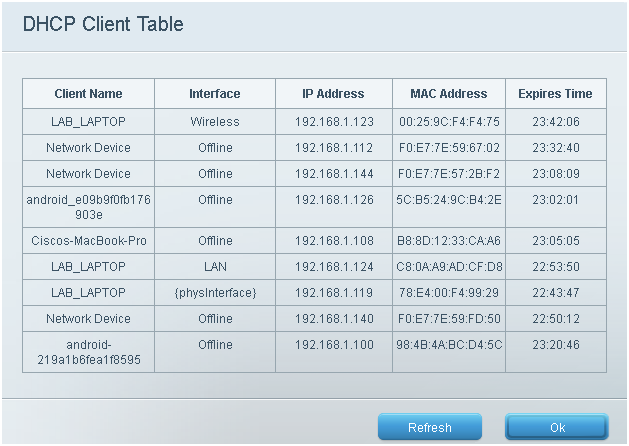Click the Refresh button
Screen dimensions: 629x446
[430, 427]
